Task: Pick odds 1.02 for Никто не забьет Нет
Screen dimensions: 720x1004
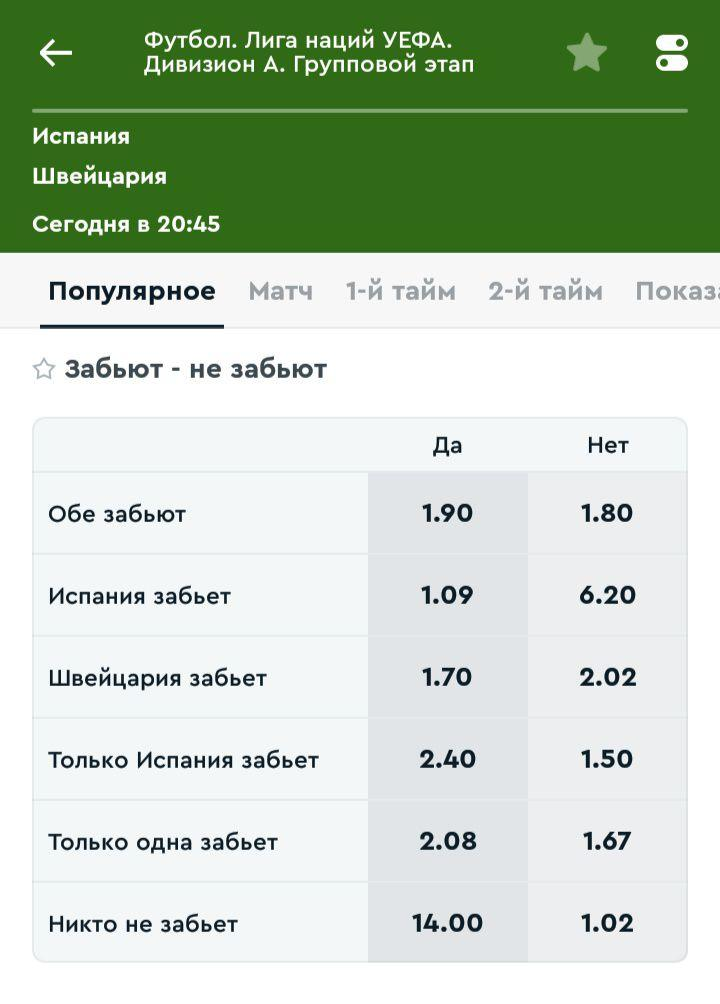Action: (x=607, y=923)
